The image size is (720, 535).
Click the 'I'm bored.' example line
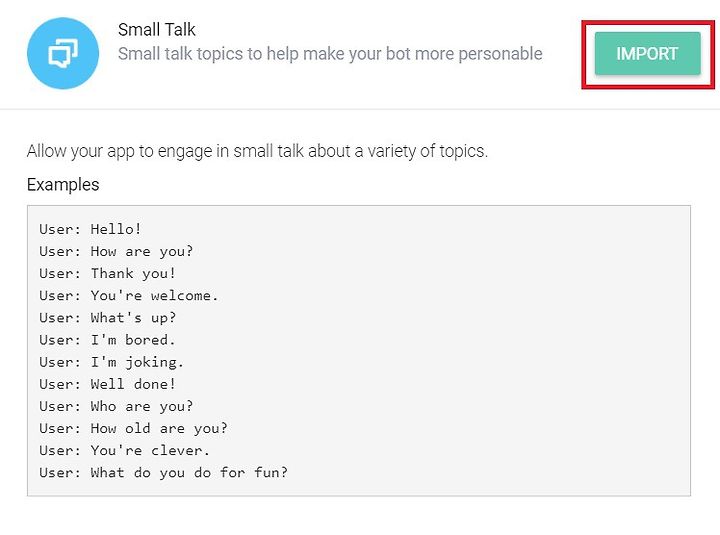(107, 339)
